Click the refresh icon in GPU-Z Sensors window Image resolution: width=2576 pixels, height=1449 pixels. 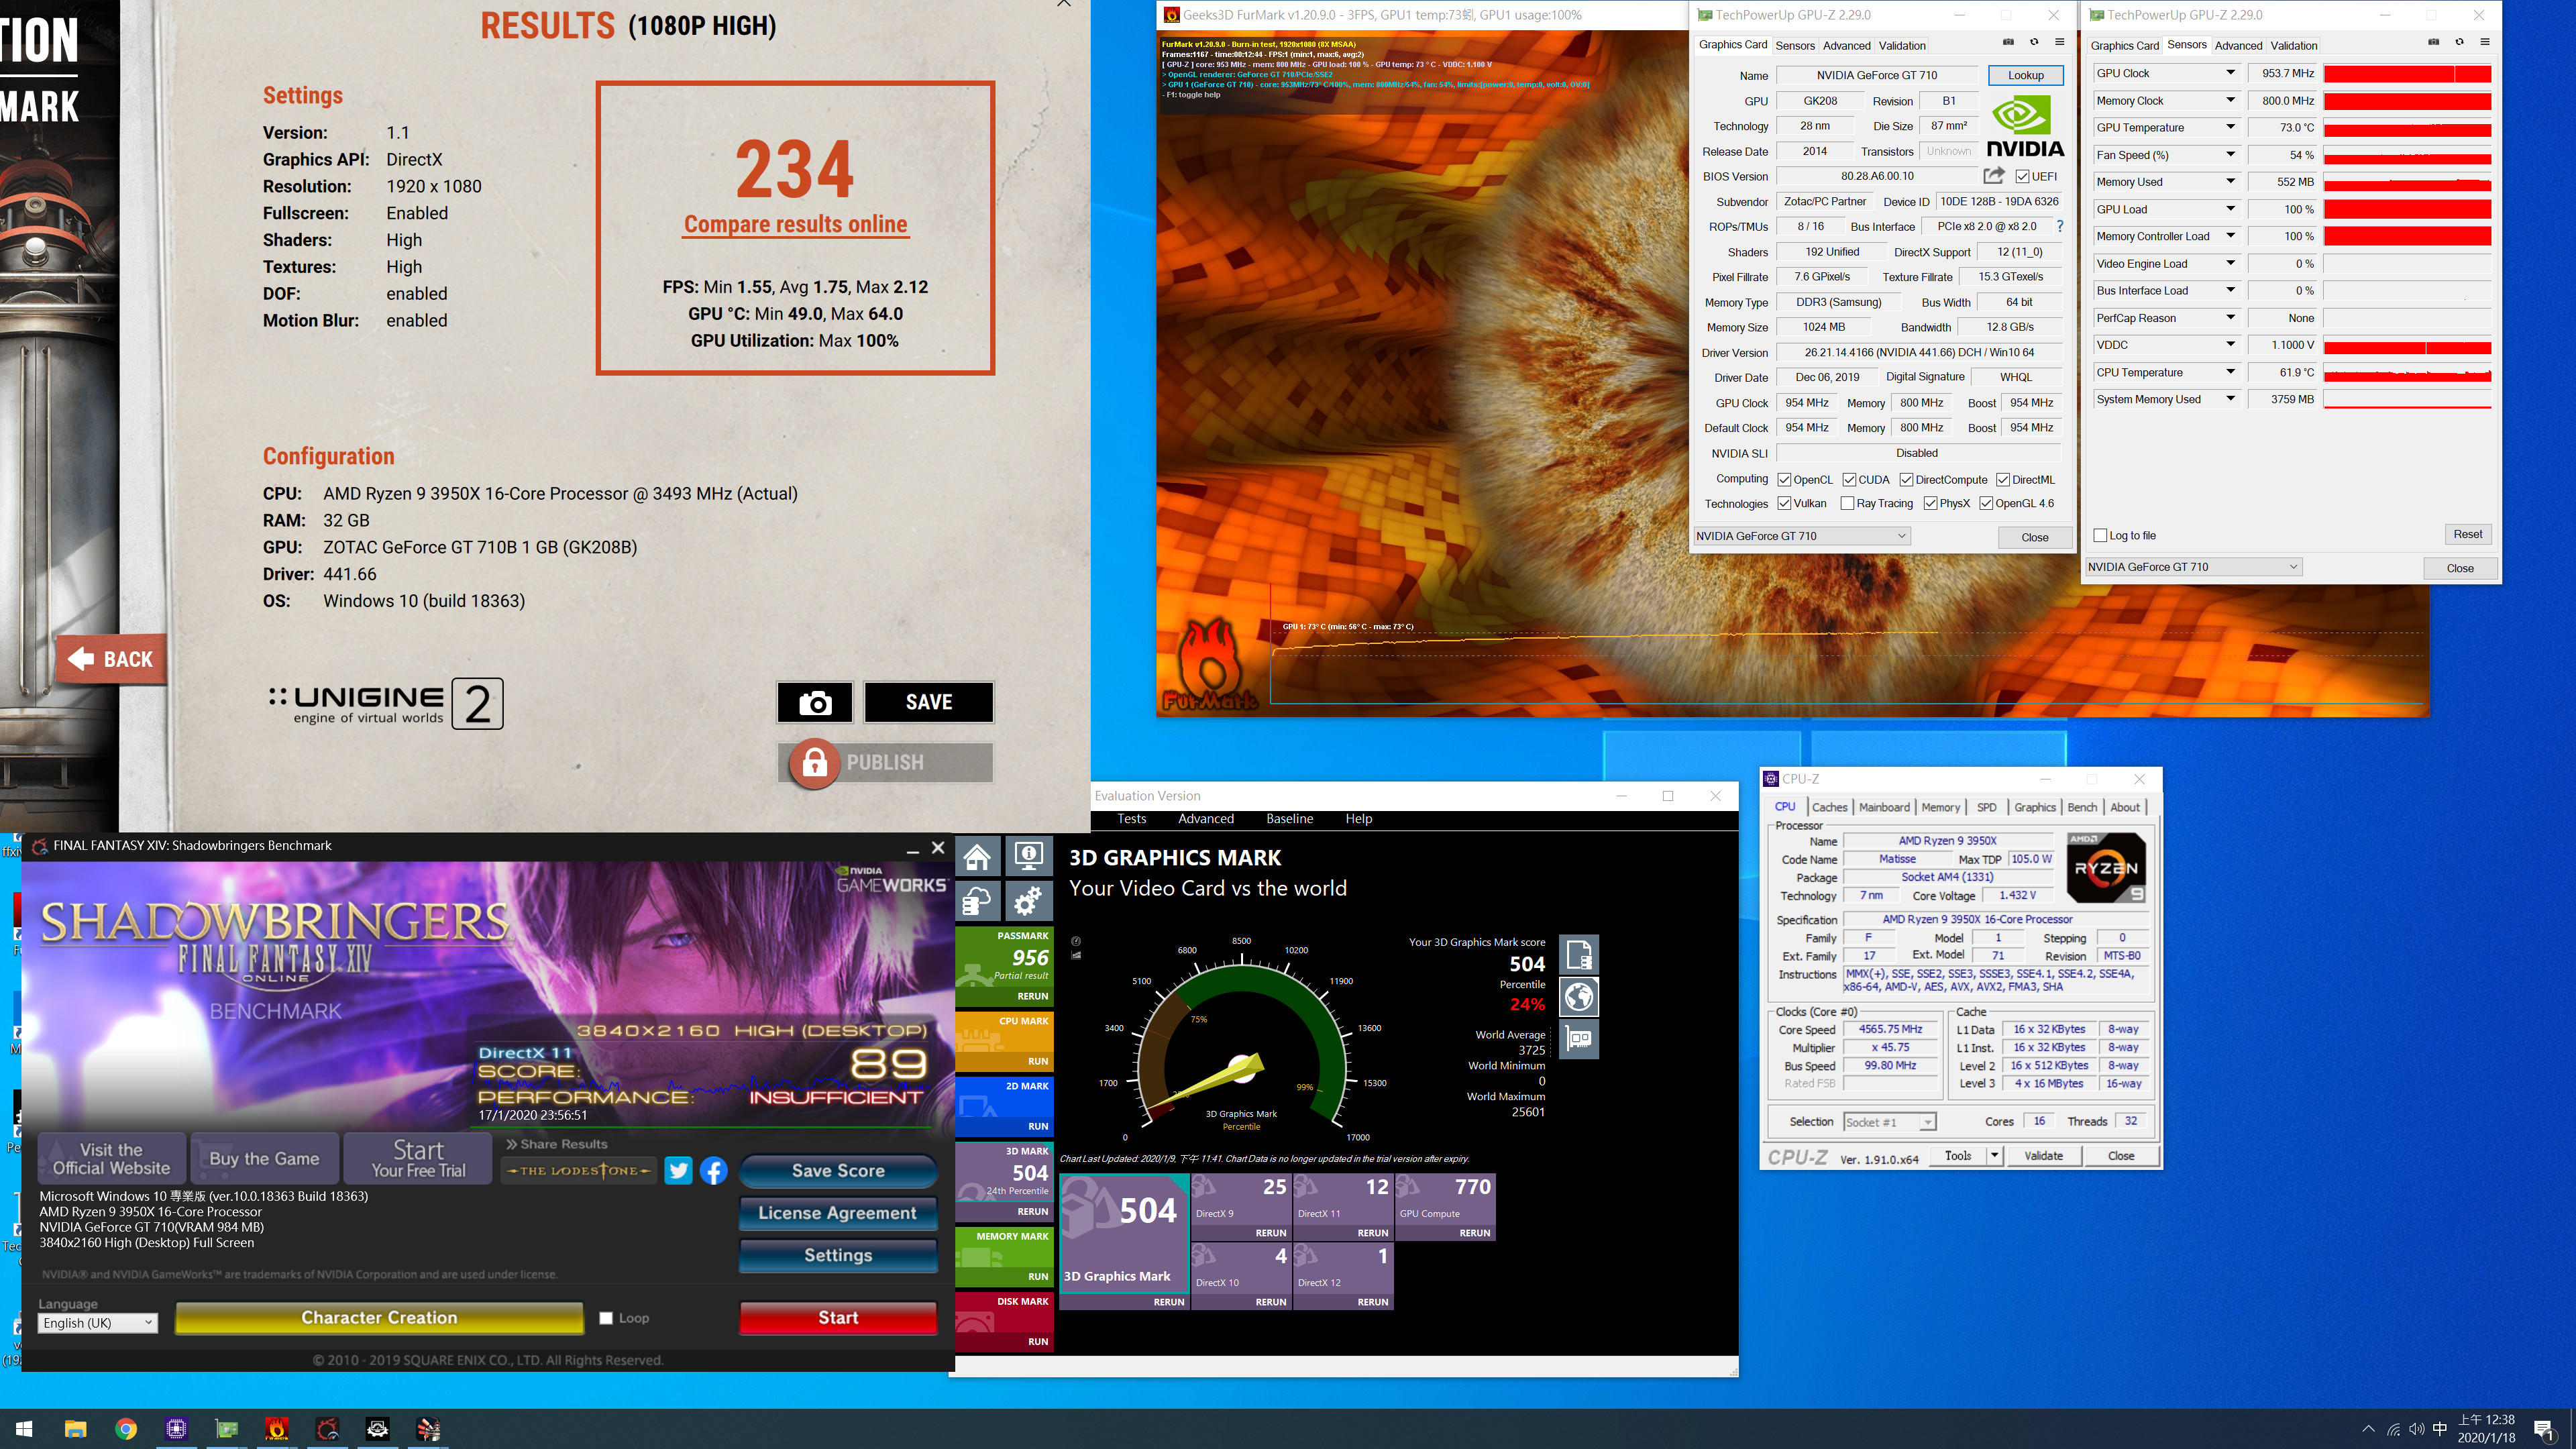(2459, 42)
